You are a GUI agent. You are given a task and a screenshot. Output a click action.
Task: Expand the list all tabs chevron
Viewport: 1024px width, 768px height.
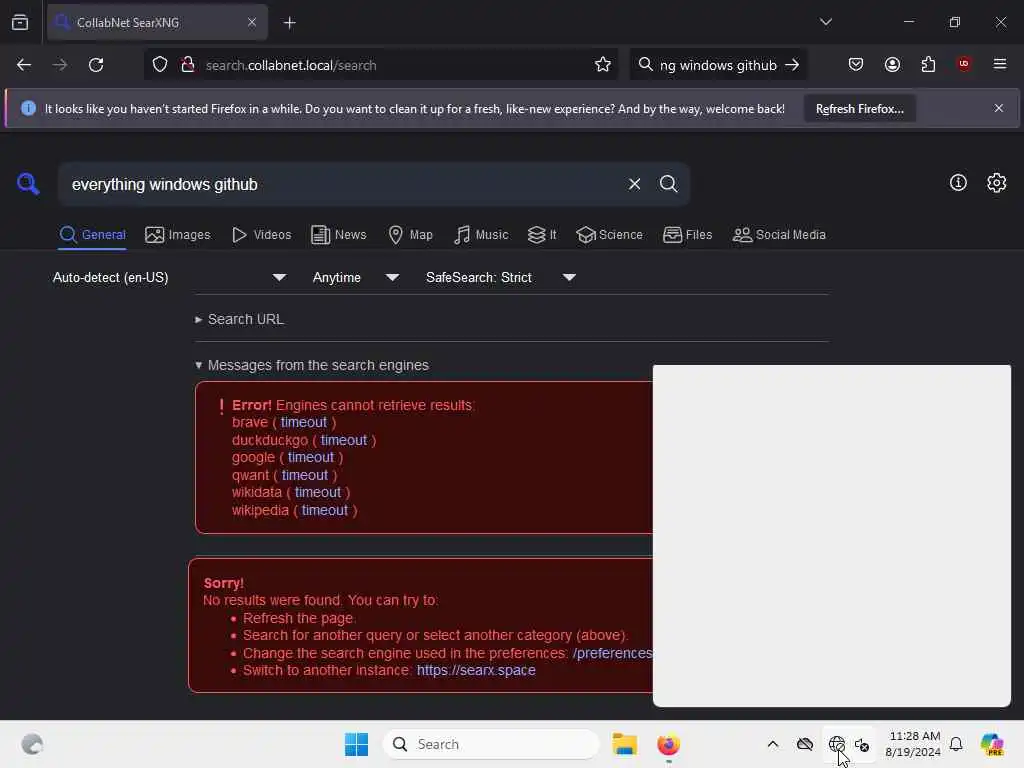[825, 22]
